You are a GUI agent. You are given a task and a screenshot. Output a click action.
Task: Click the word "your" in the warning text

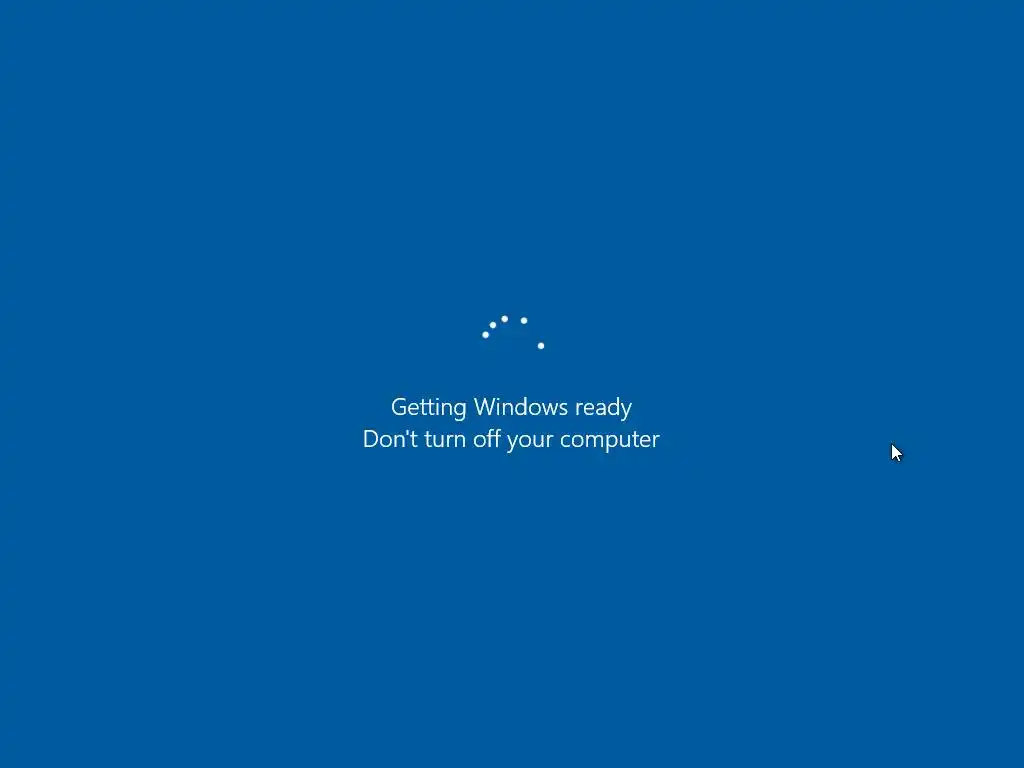click(x=530, y=441)
